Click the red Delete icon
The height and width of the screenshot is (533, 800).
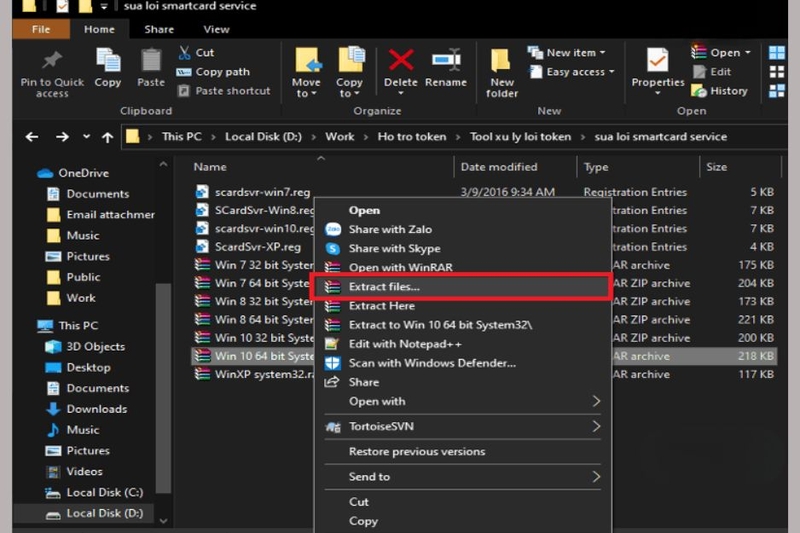[401, 60]
